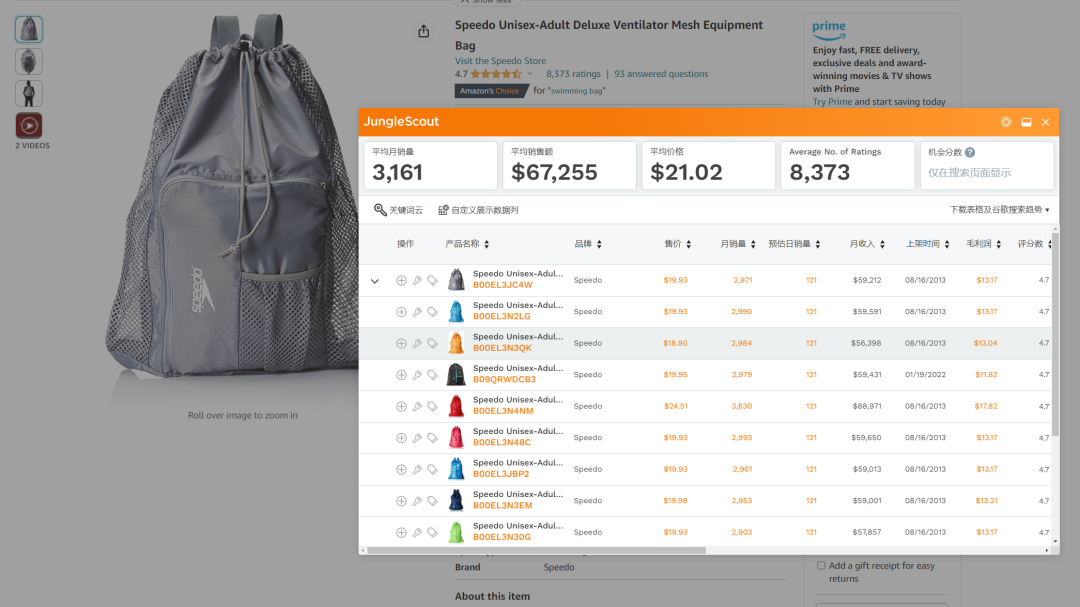Open 自定义展示数据列 column customization
The image size is (1080, 607).
pyautogui.click(x=478, y=210)
